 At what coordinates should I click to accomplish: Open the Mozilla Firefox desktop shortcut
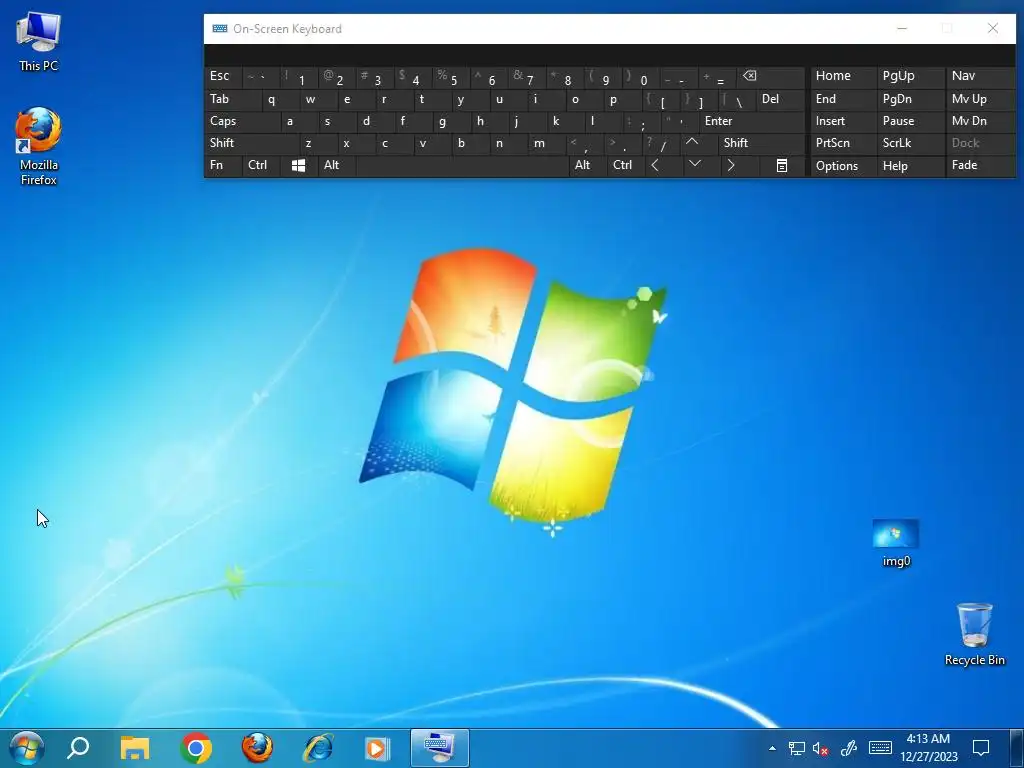(39, 146)
